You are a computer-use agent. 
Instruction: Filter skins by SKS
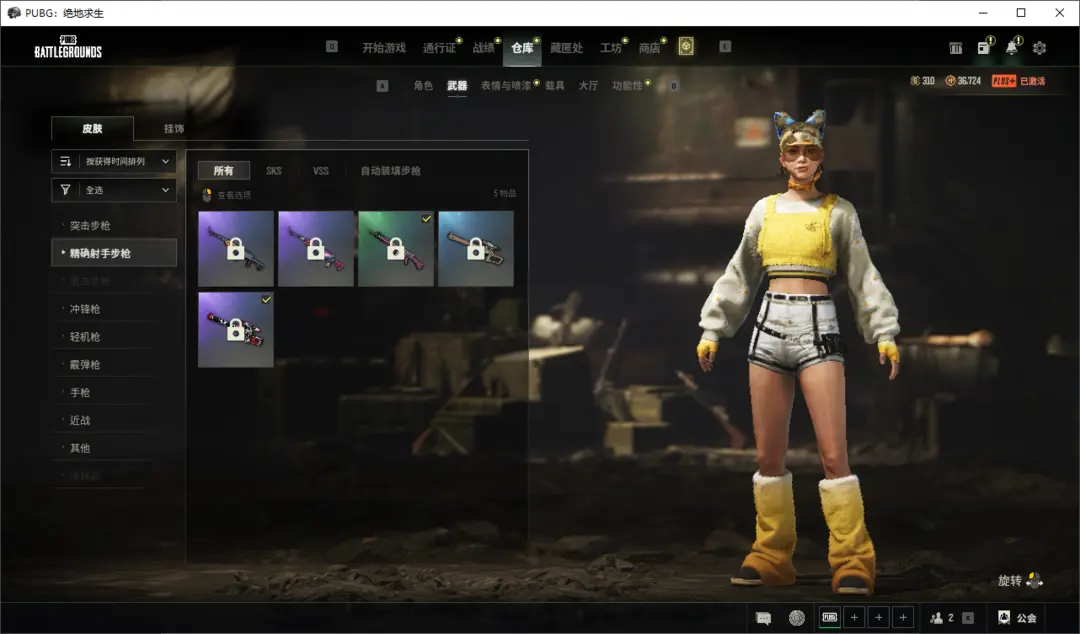274,171
